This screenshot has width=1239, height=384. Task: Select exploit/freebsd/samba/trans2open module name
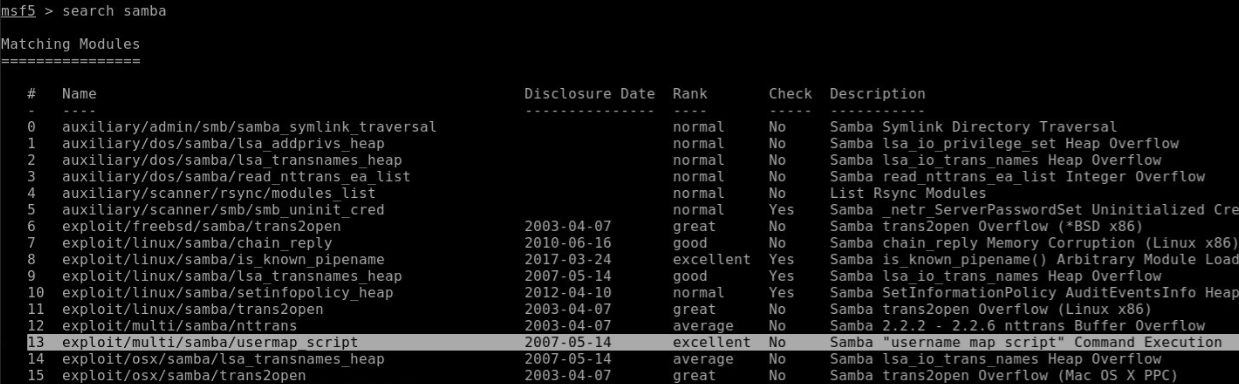[200, 226]
